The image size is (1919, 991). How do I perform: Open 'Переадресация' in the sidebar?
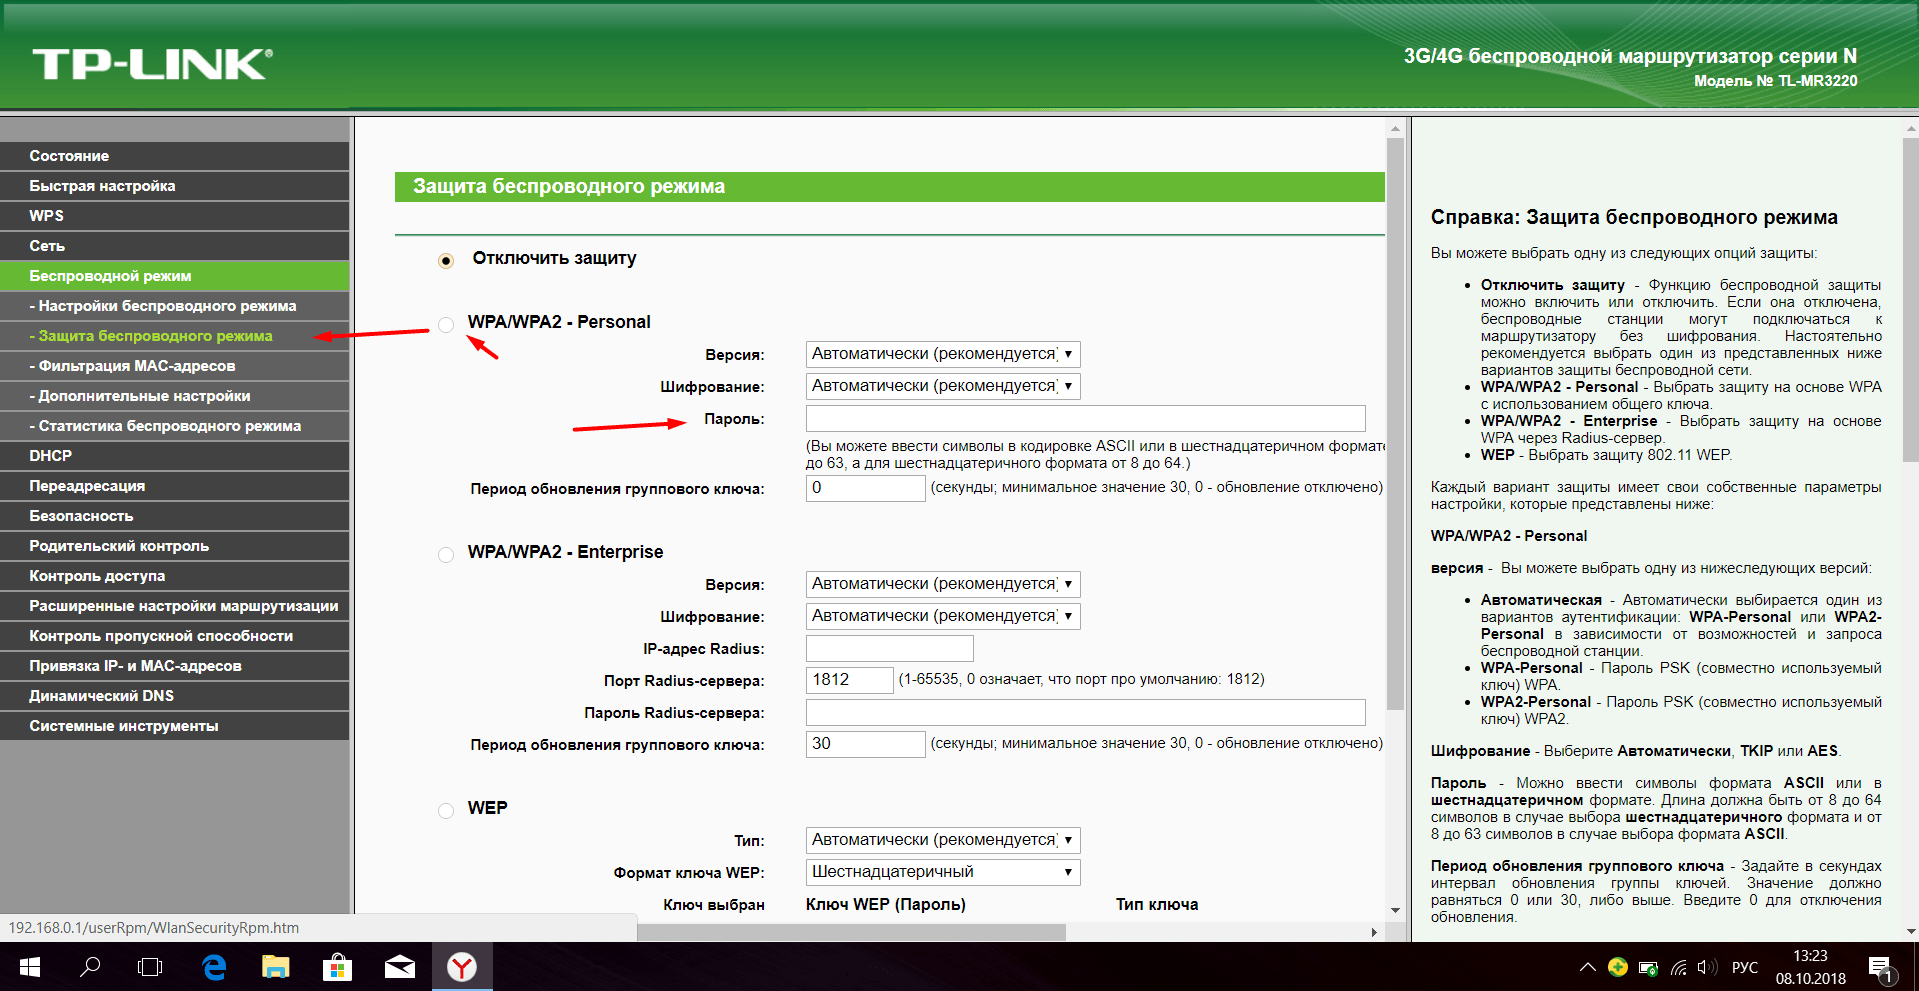click(175, 486)
